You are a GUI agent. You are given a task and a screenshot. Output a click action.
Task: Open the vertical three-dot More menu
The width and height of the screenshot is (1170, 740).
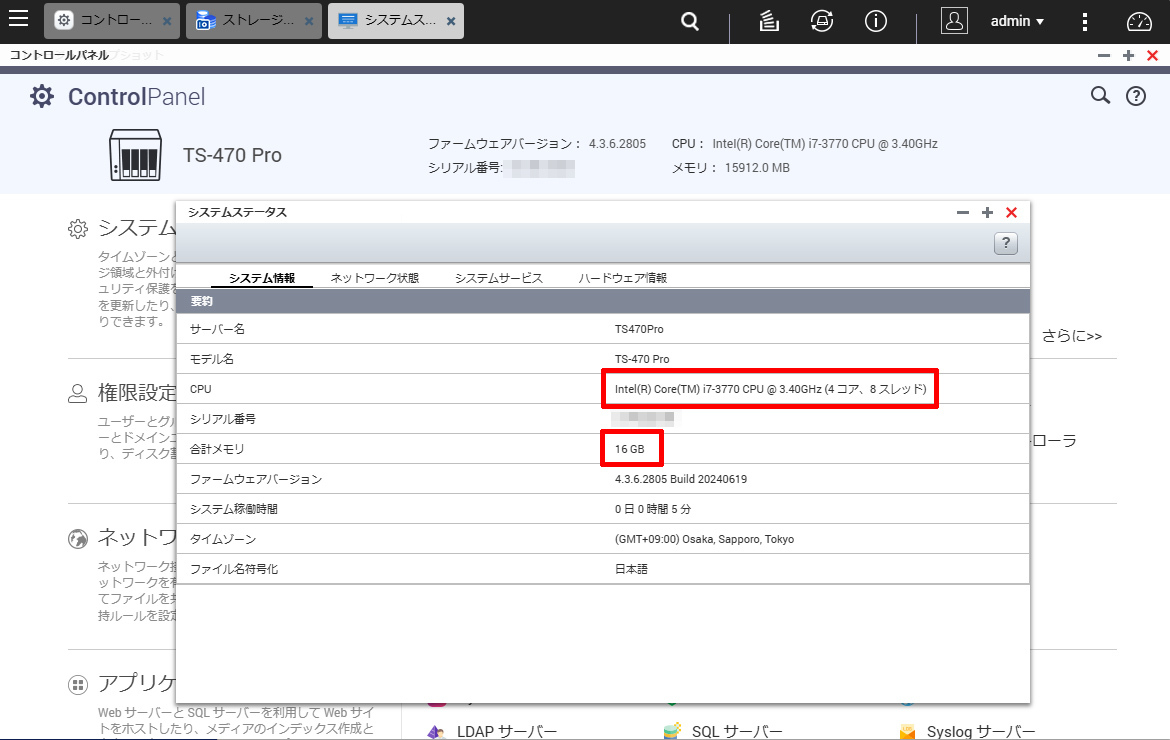(1084, 22)
